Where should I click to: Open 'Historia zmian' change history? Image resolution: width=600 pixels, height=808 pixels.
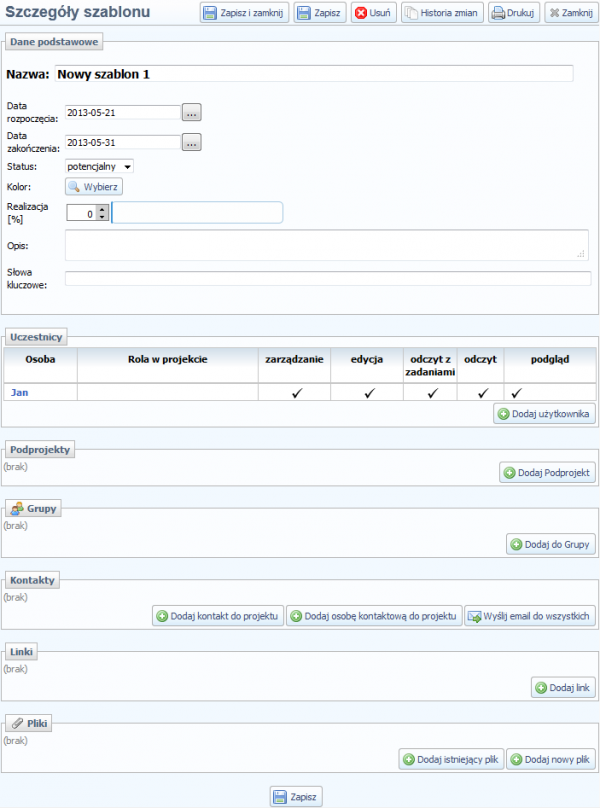point(442,13)
